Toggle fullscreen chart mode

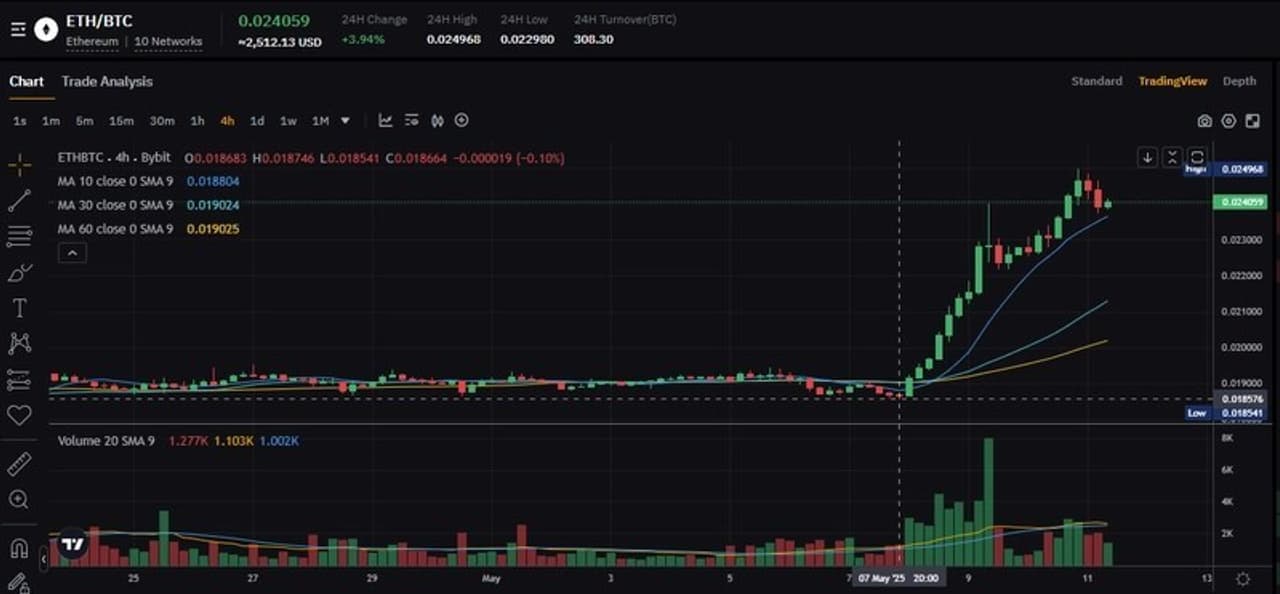click(1253, 120)
